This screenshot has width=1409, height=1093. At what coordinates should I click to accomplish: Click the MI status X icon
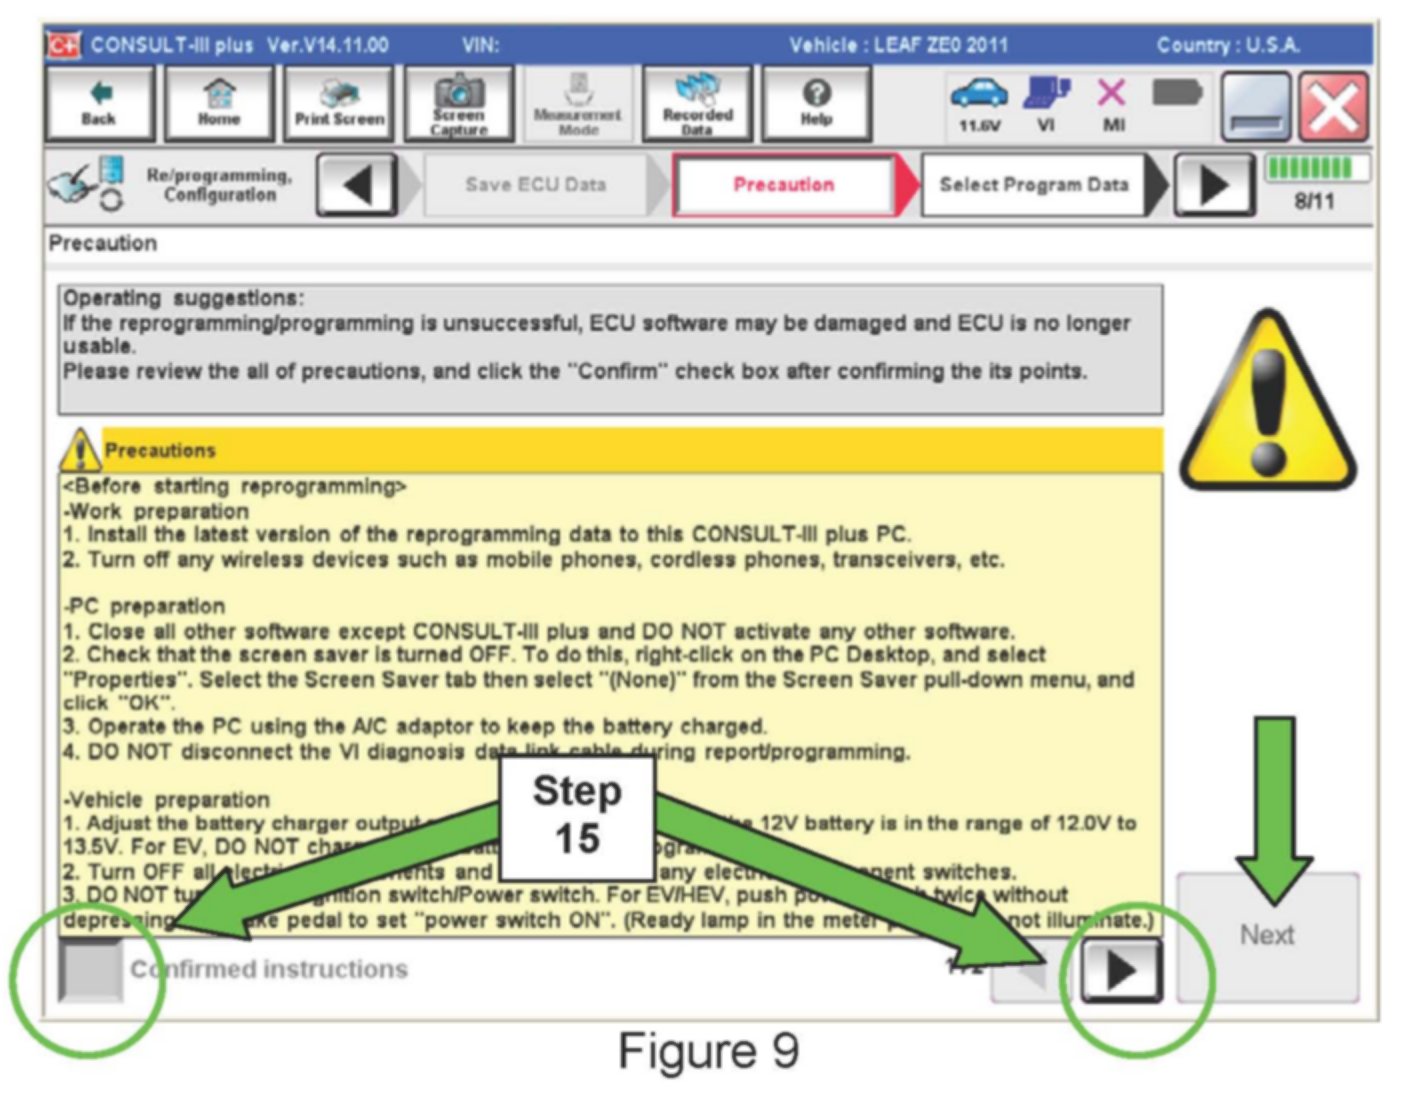pos(1112,103)
